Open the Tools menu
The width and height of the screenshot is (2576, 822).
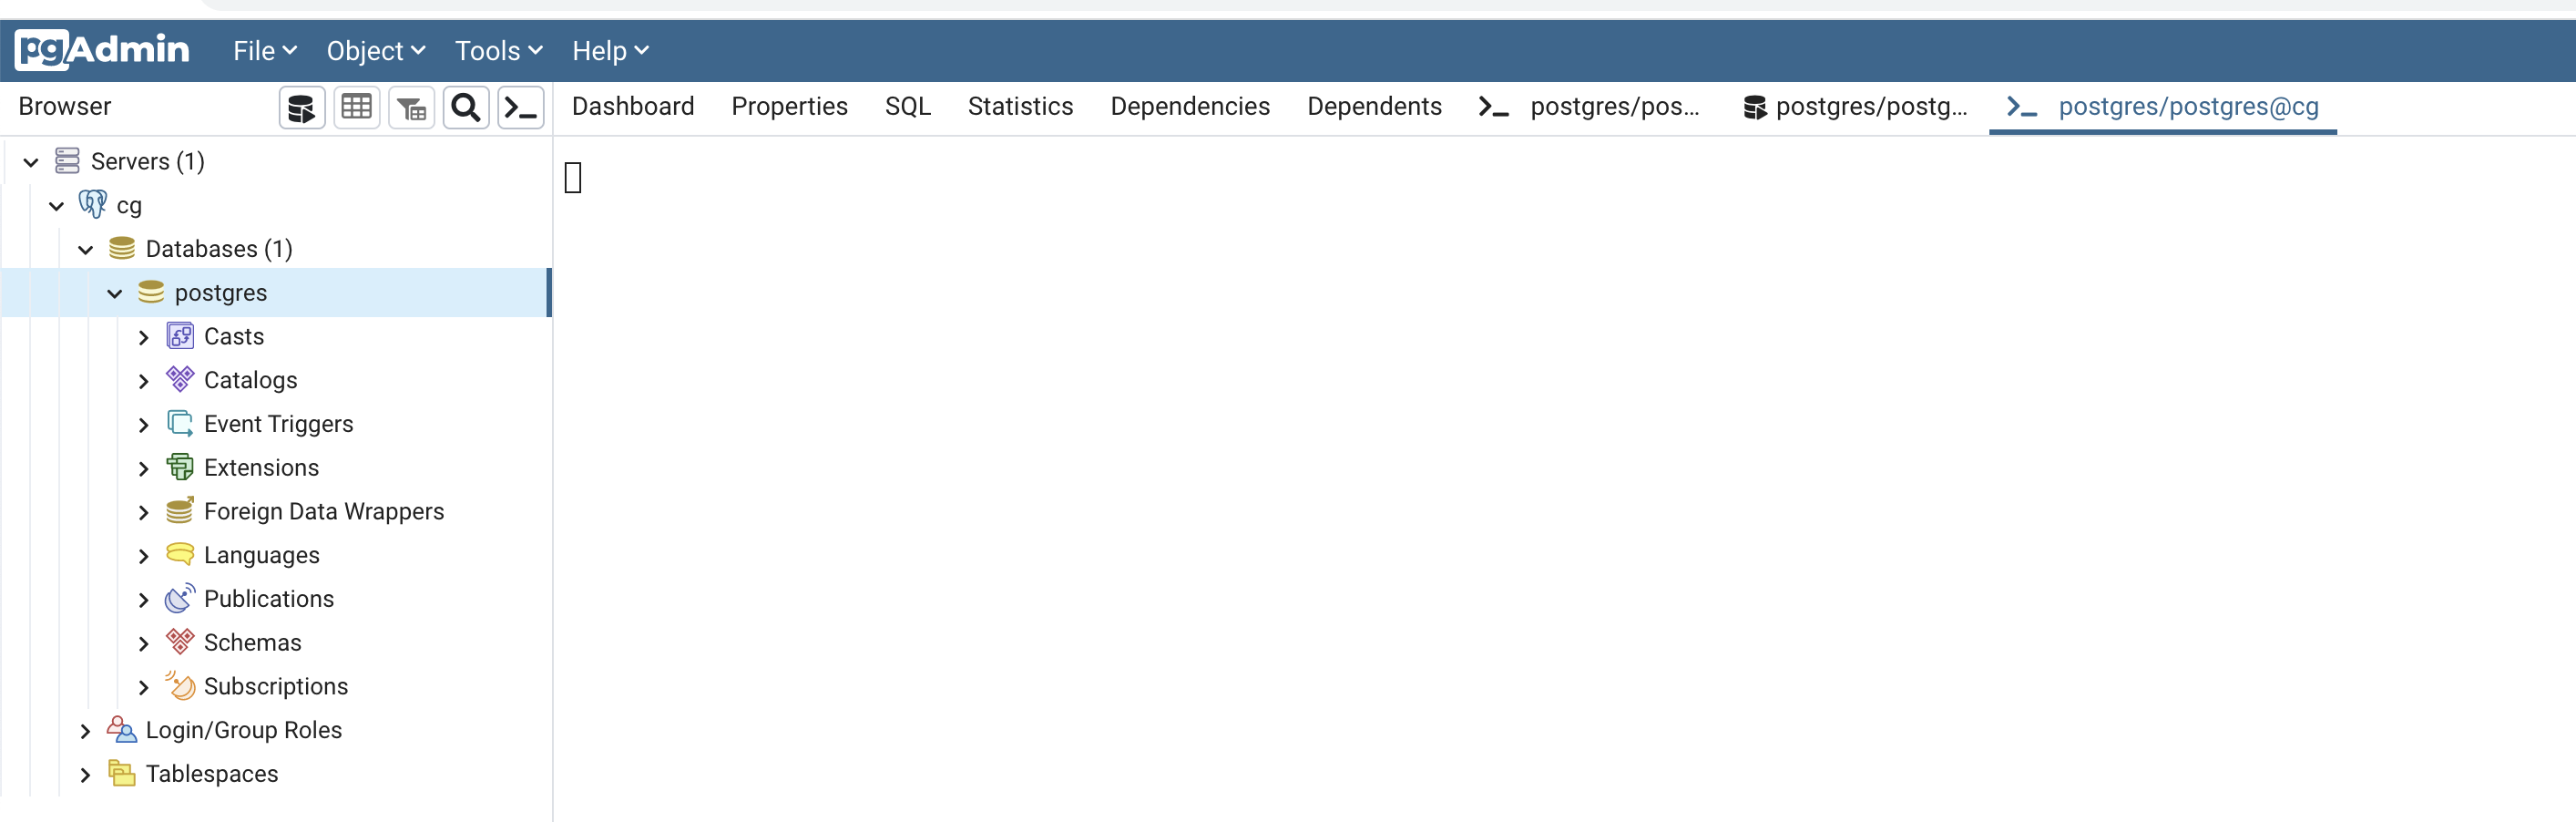pos(498,51)
